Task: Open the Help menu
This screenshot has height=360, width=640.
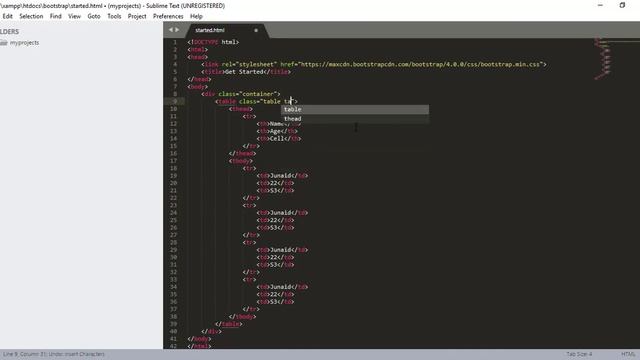Action: [x=196, y=16]
